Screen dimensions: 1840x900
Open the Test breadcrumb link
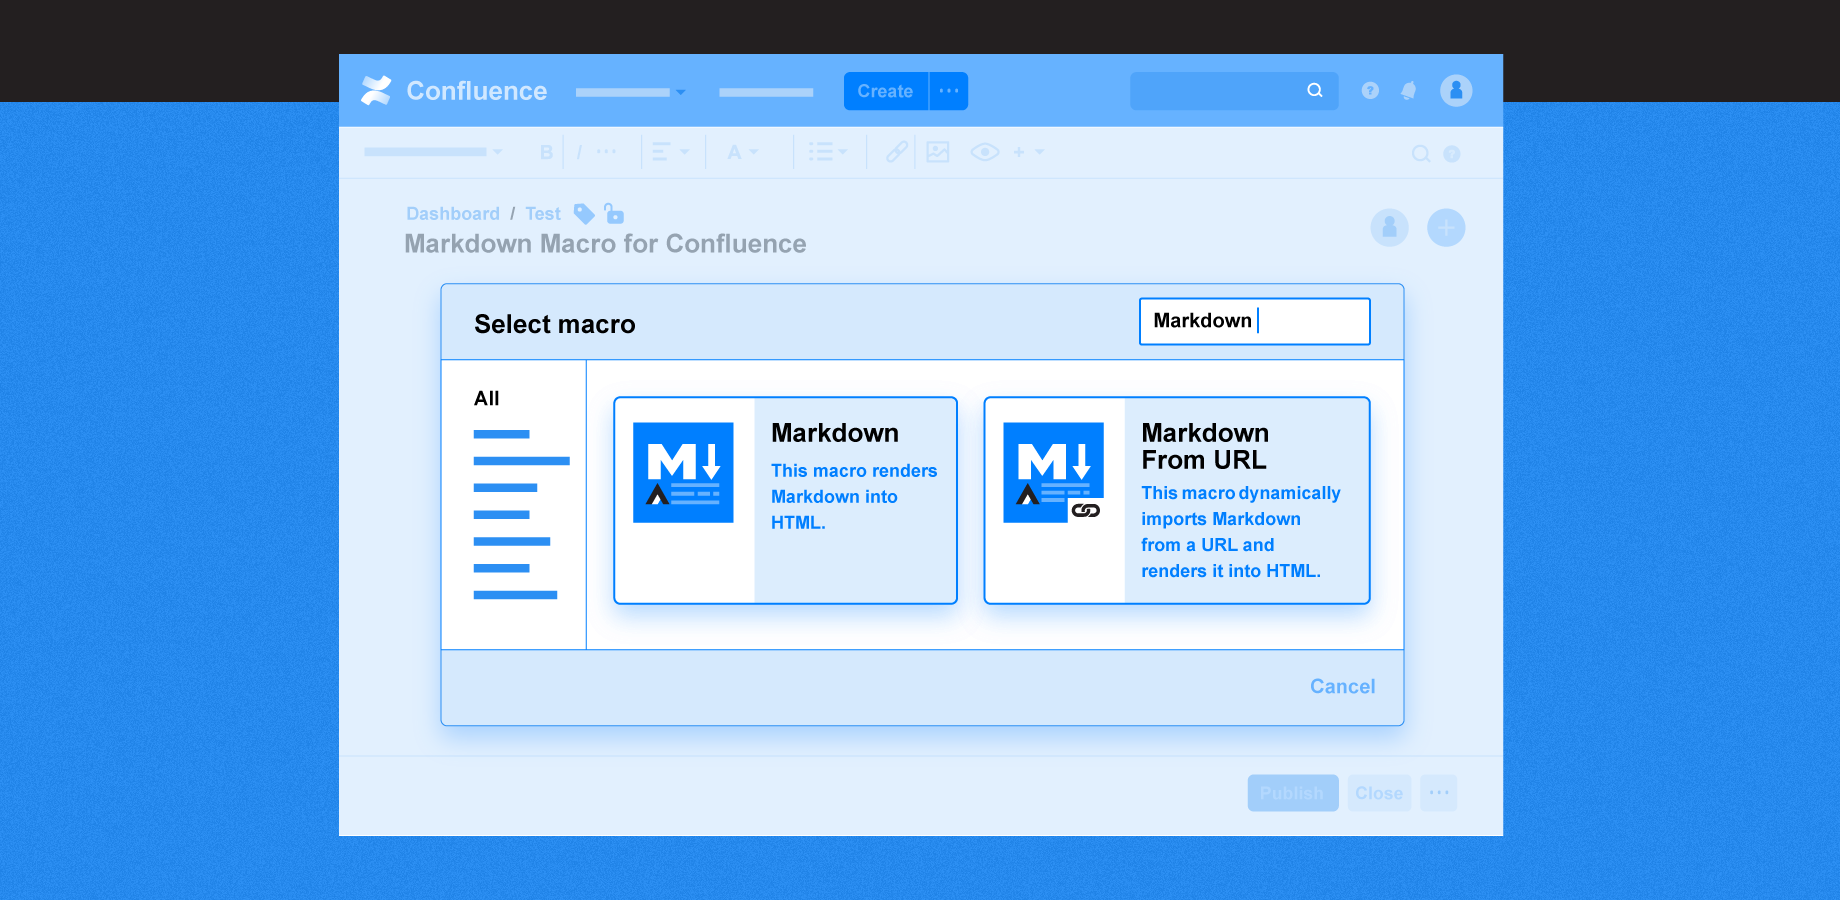tap(543, 214)
